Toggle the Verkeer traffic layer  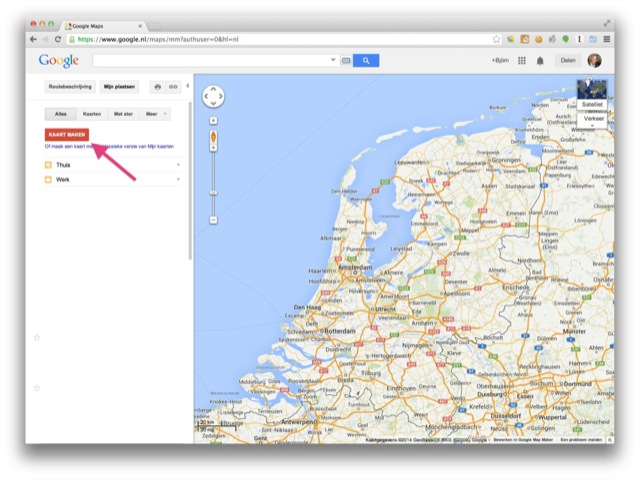tap(593, 118)
